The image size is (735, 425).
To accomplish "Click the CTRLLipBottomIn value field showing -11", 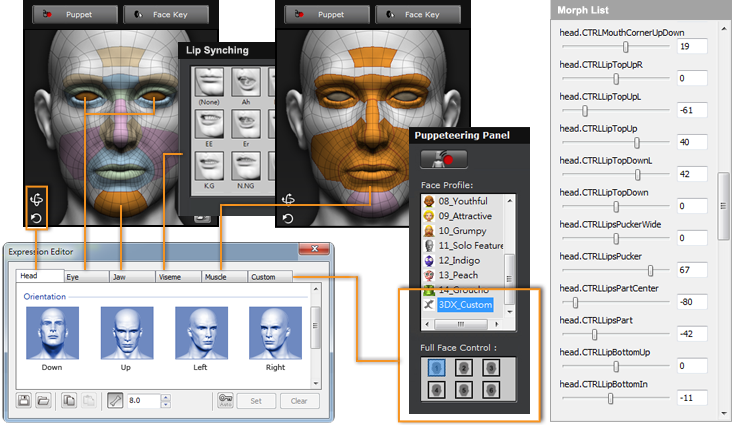I will pos(692,398).
